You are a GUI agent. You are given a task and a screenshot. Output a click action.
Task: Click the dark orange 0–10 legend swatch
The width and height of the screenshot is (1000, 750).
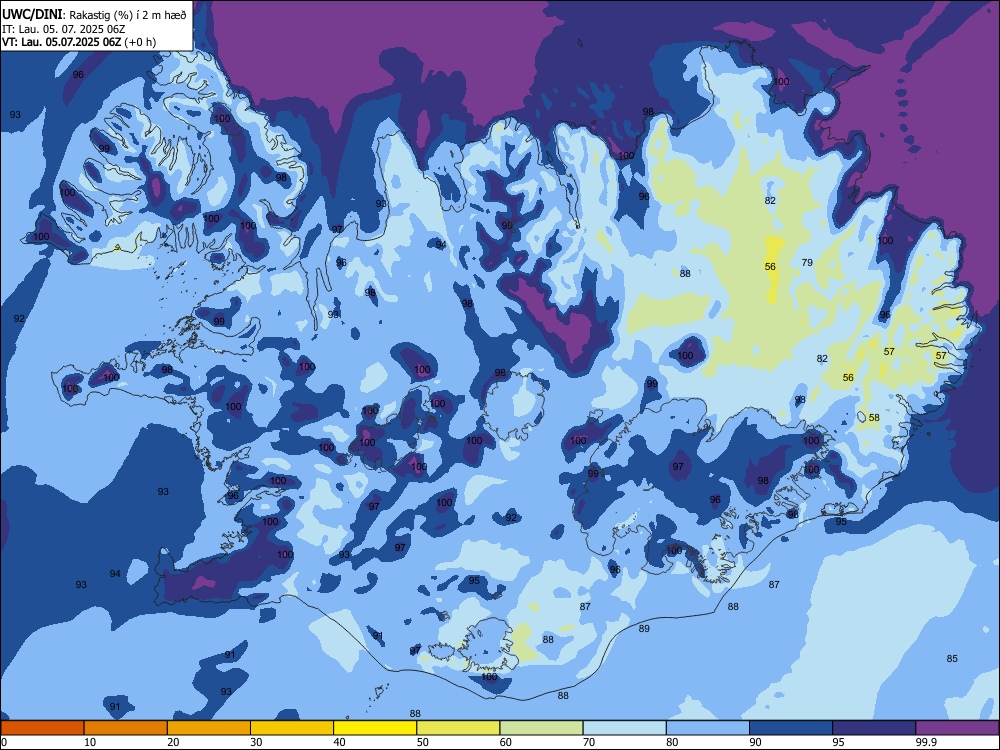(42, 728)
